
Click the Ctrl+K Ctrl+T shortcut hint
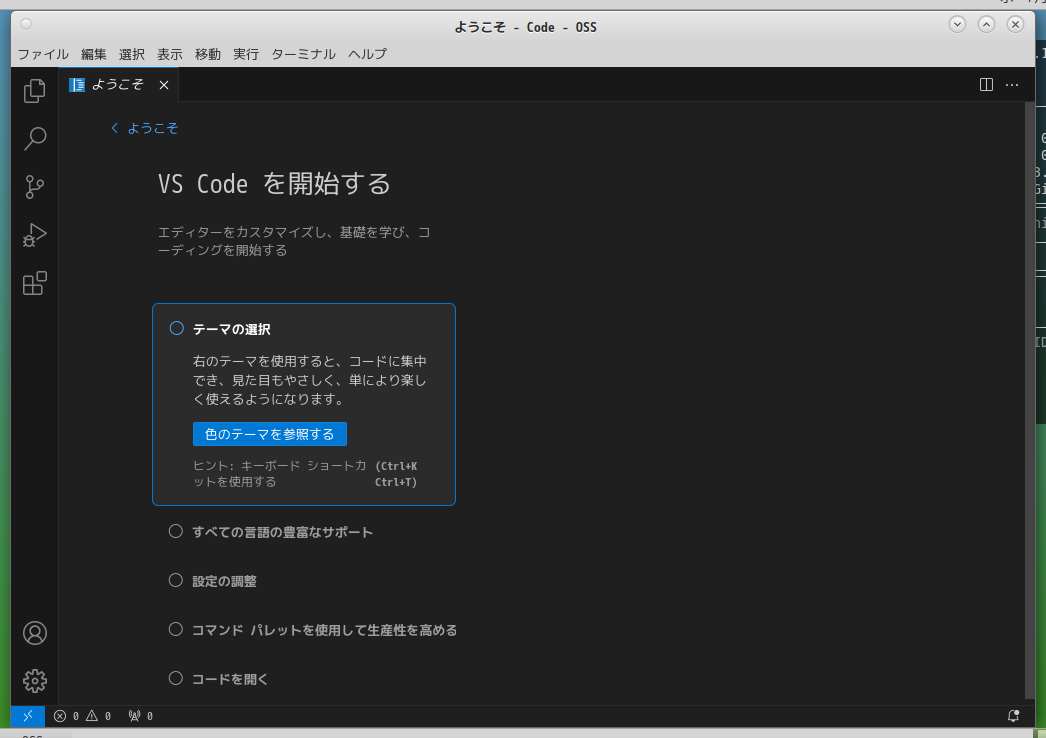(396, 474)
